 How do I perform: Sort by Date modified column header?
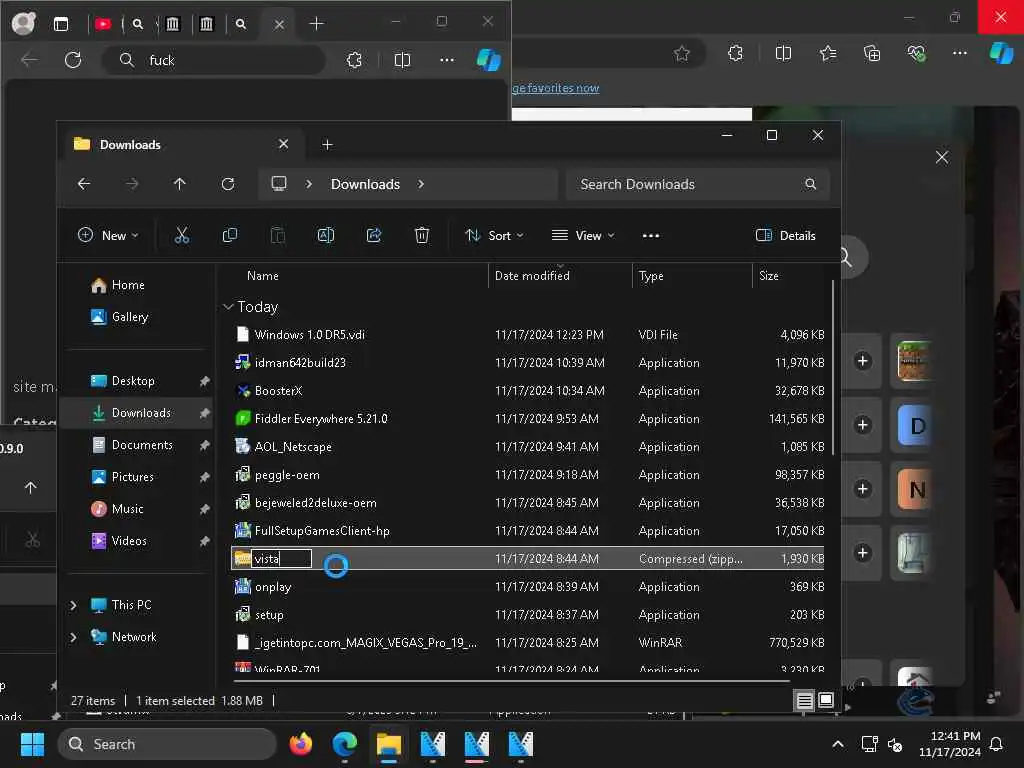point(532,276)
